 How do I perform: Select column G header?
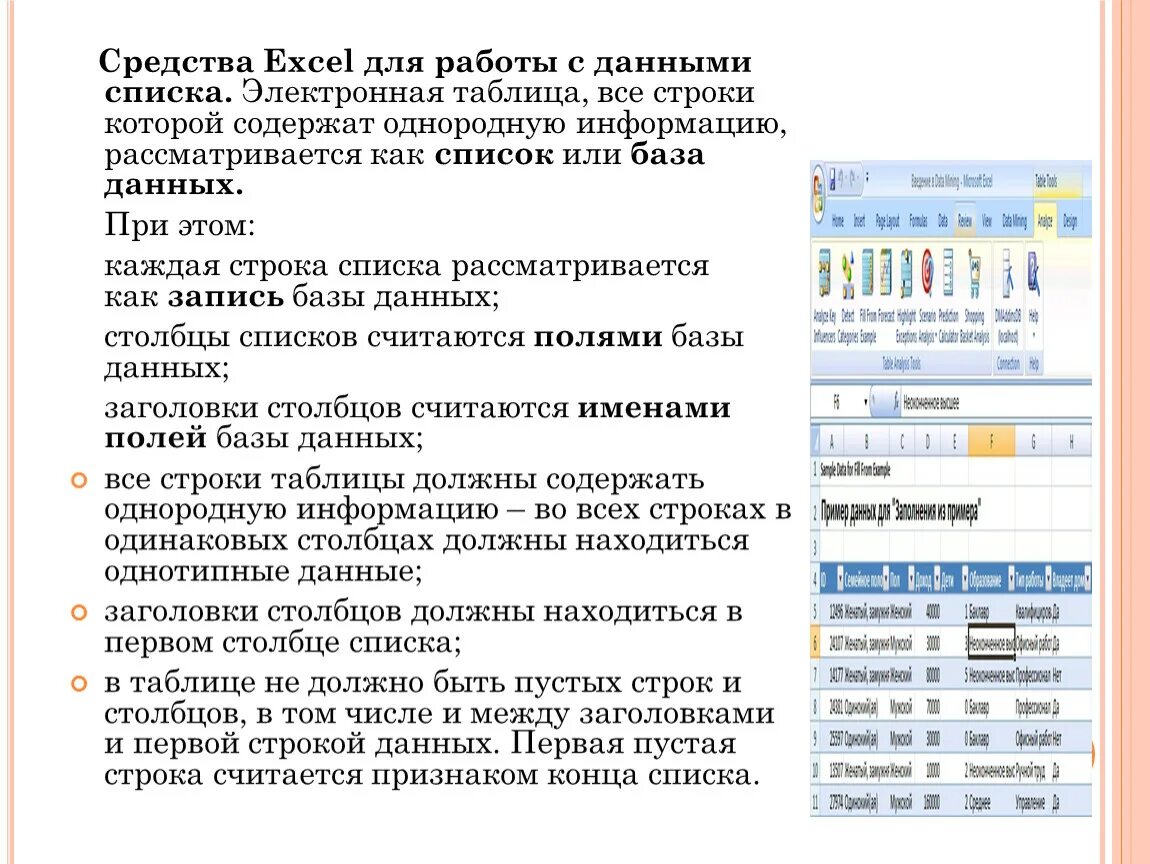(1033, 442)
